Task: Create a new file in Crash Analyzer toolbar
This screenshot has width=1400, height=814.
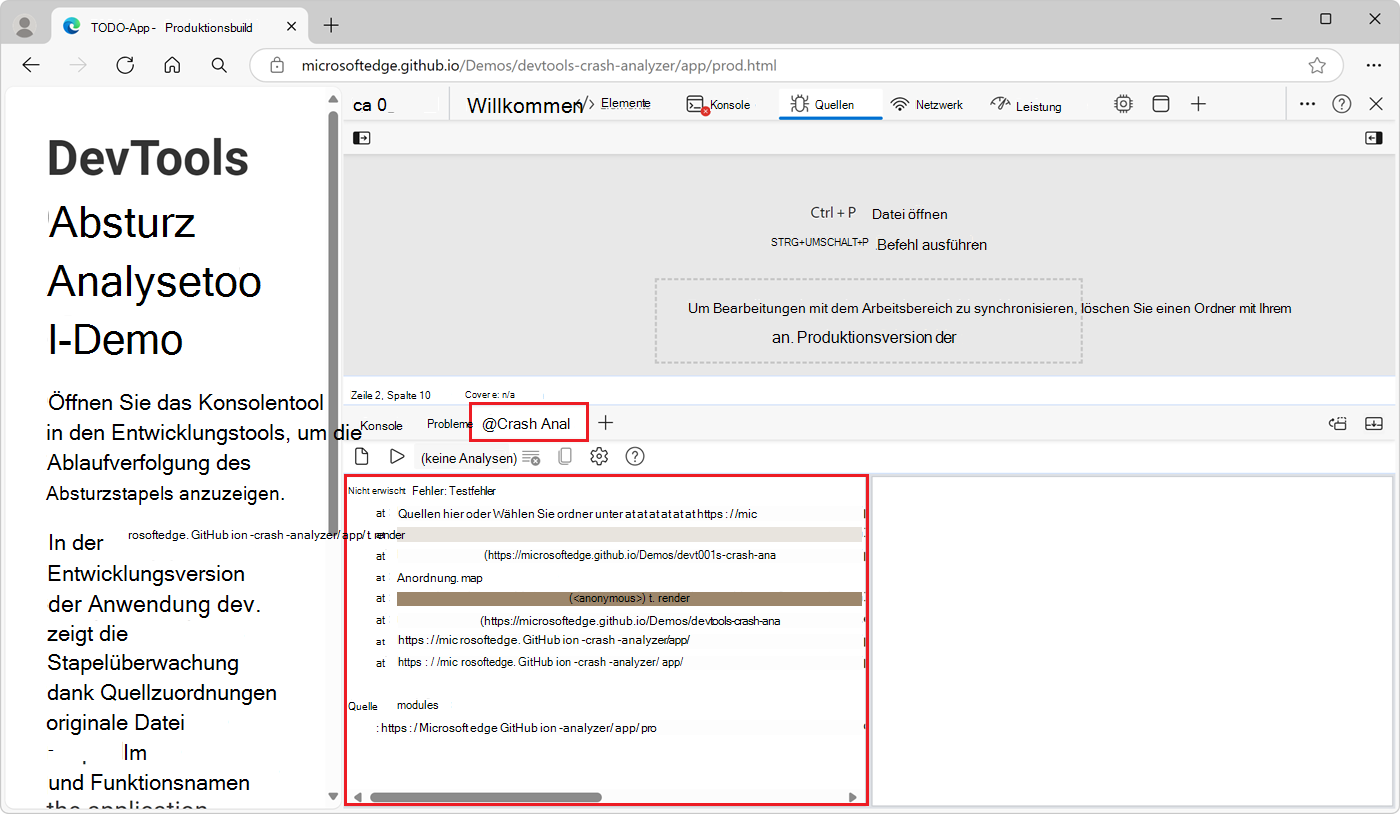Action: click(361, 456)
